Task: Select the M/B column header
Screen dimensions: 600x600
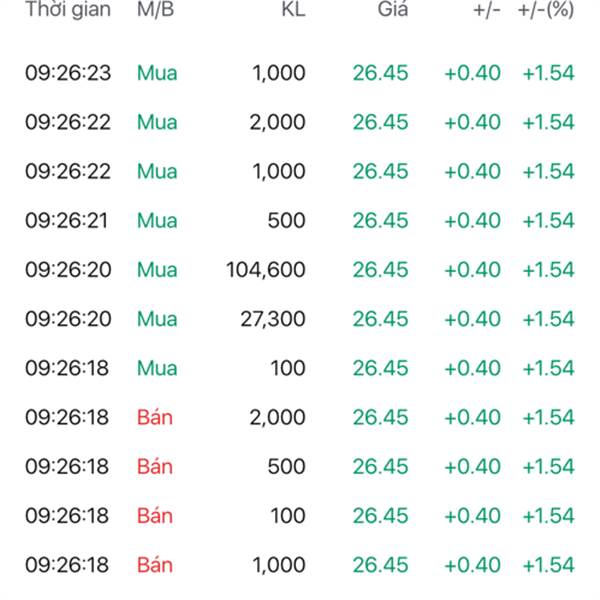Action: coord(156,9)
